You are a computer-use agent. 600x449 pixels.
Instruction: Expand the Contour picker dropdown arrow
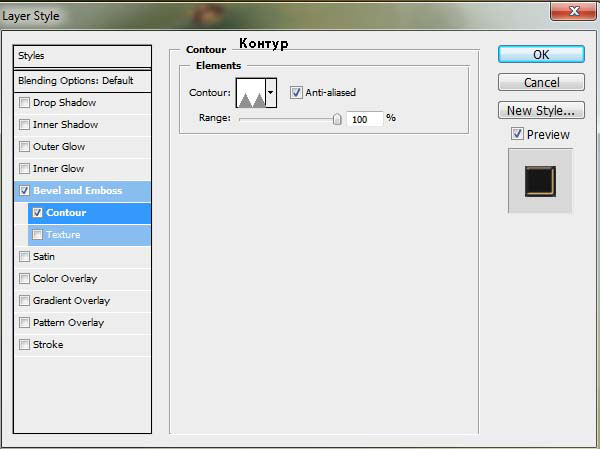271,93
